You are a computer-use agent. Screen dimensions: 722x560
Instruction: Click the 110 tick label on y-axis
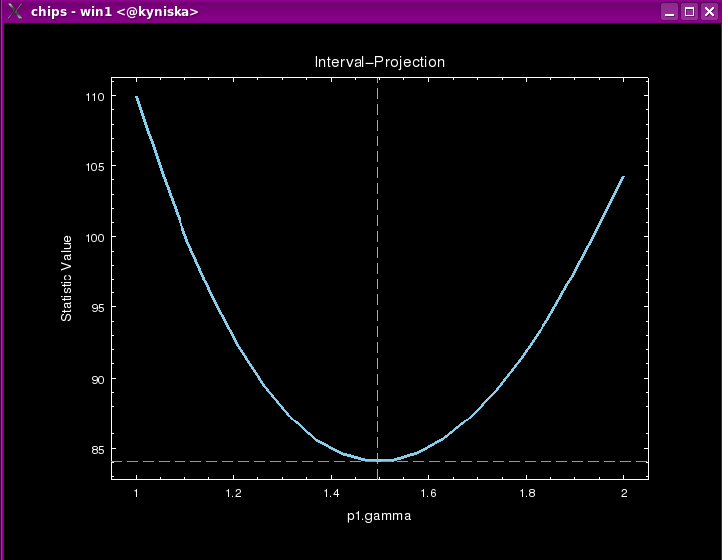tap(94, 97)
